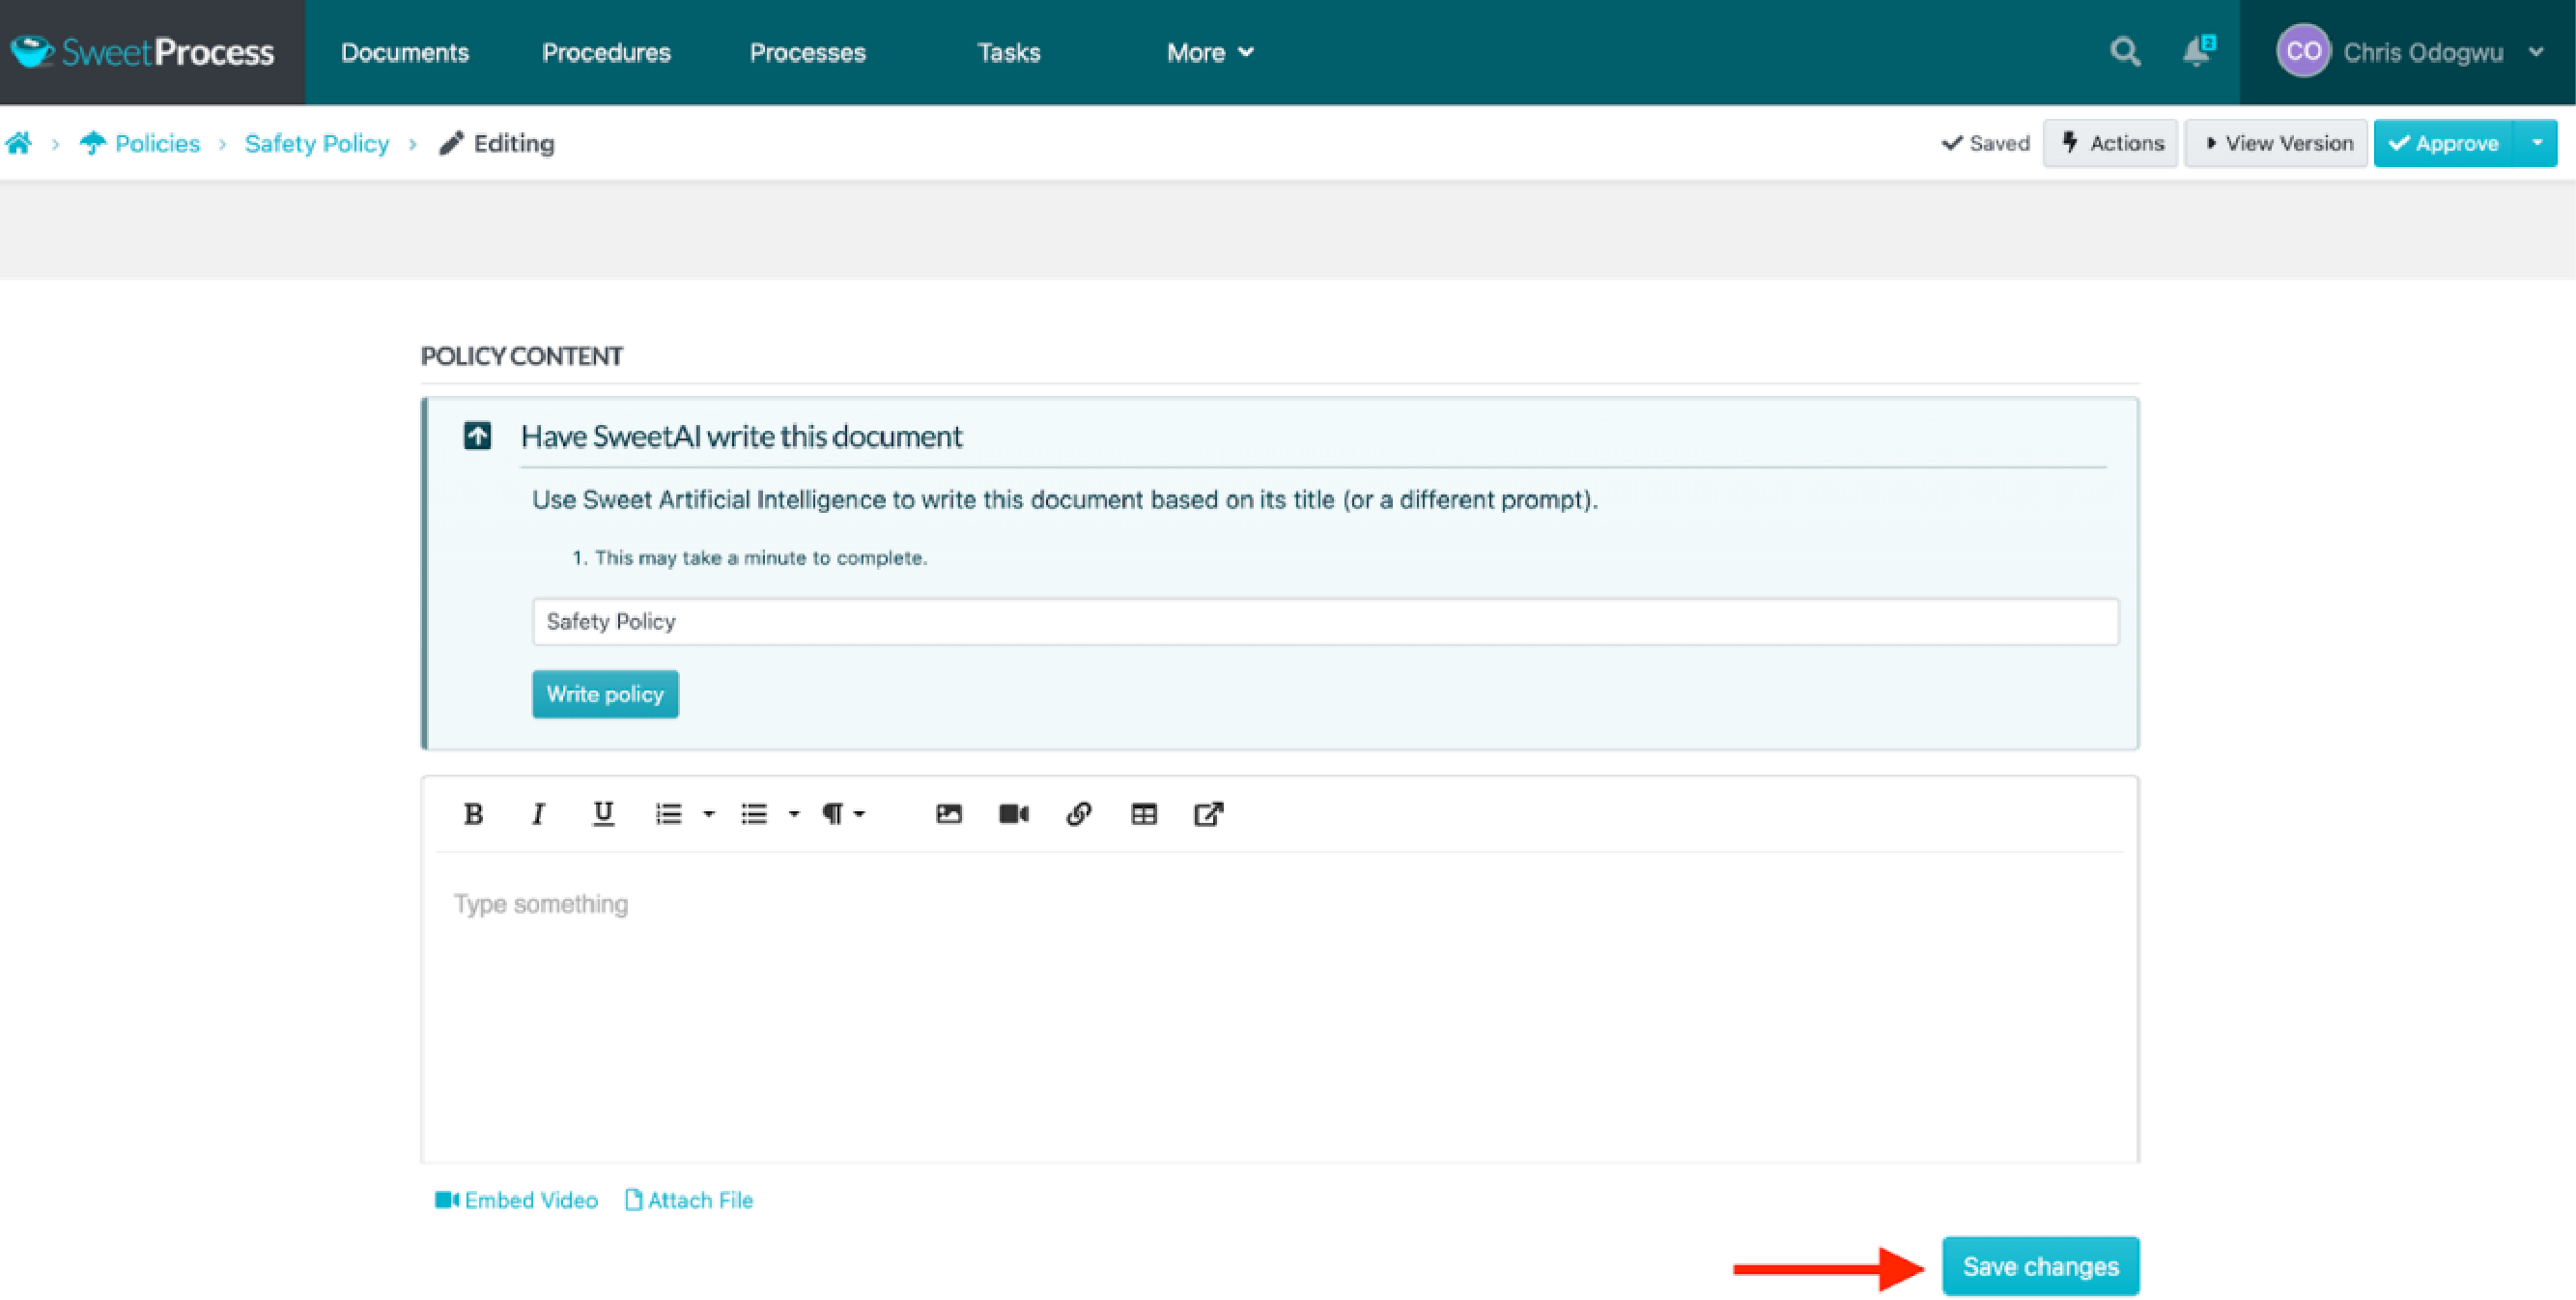The image size is (2576, 1300).
Task: Click the underline formatting icon
Action: pyautogui.click(x=602, y=812)
